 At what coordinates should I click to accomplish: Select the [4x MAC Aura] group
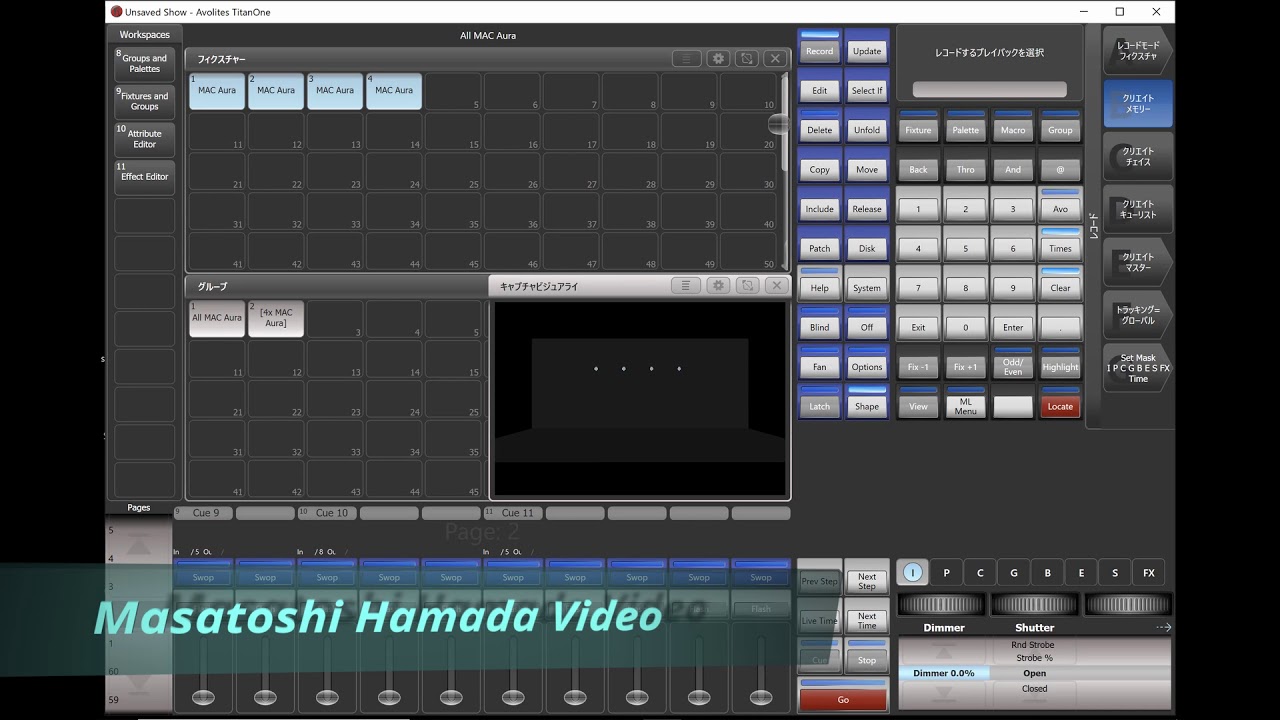point(276,319)
